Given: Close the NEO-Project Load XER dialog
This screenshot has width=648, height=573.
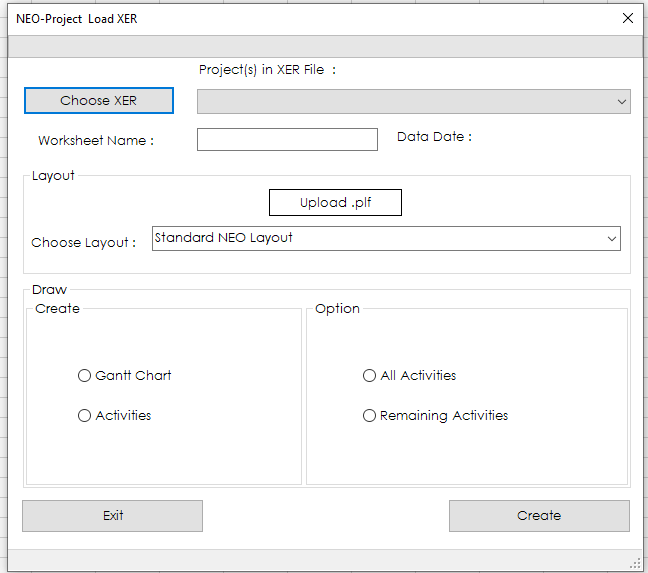Looking at the screenshot, I should click(628, 18).
